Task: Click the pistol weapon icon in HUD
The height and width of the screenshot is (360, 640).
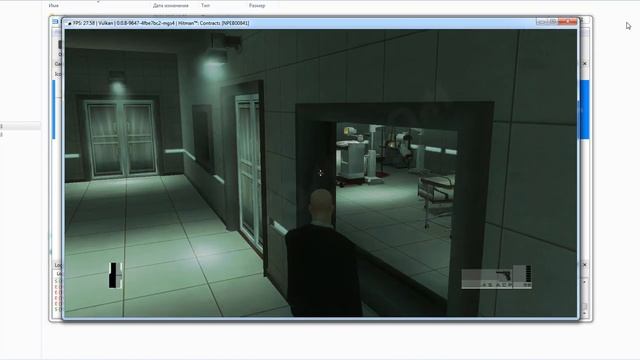Action: [503, 276]
